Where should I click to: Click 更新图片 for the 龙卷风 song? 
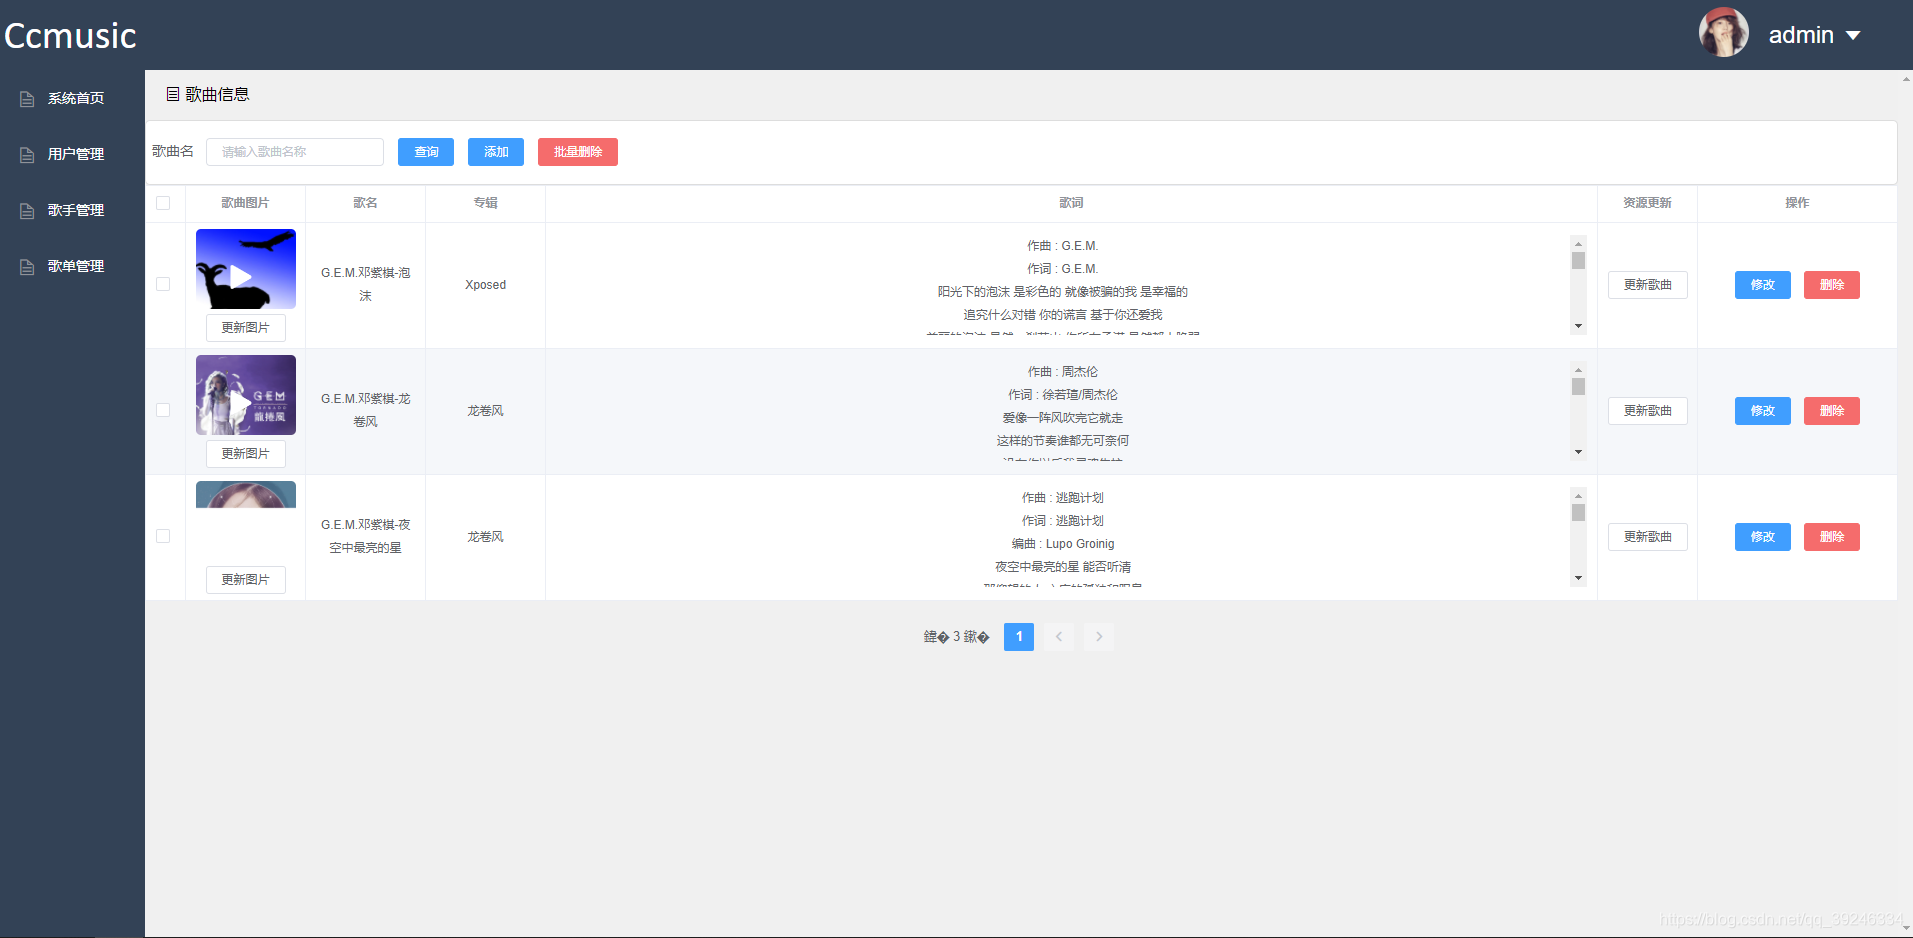coord(246,454)
